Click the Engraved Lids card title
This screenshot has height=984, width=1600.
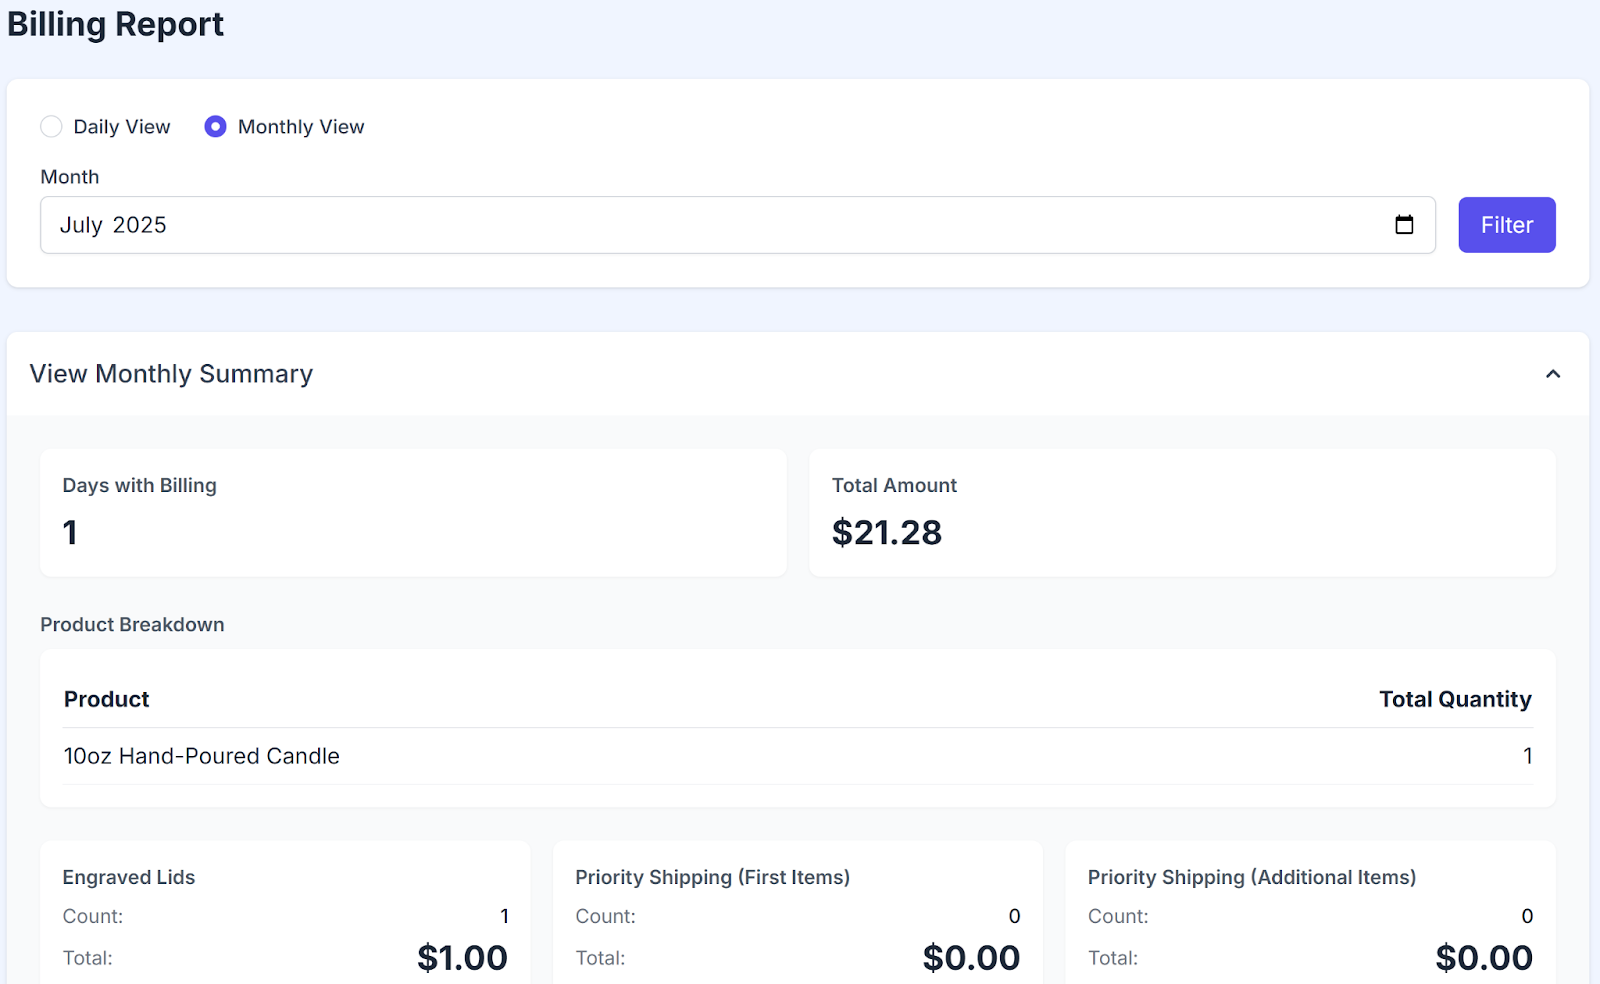click(x=129, y=877)
